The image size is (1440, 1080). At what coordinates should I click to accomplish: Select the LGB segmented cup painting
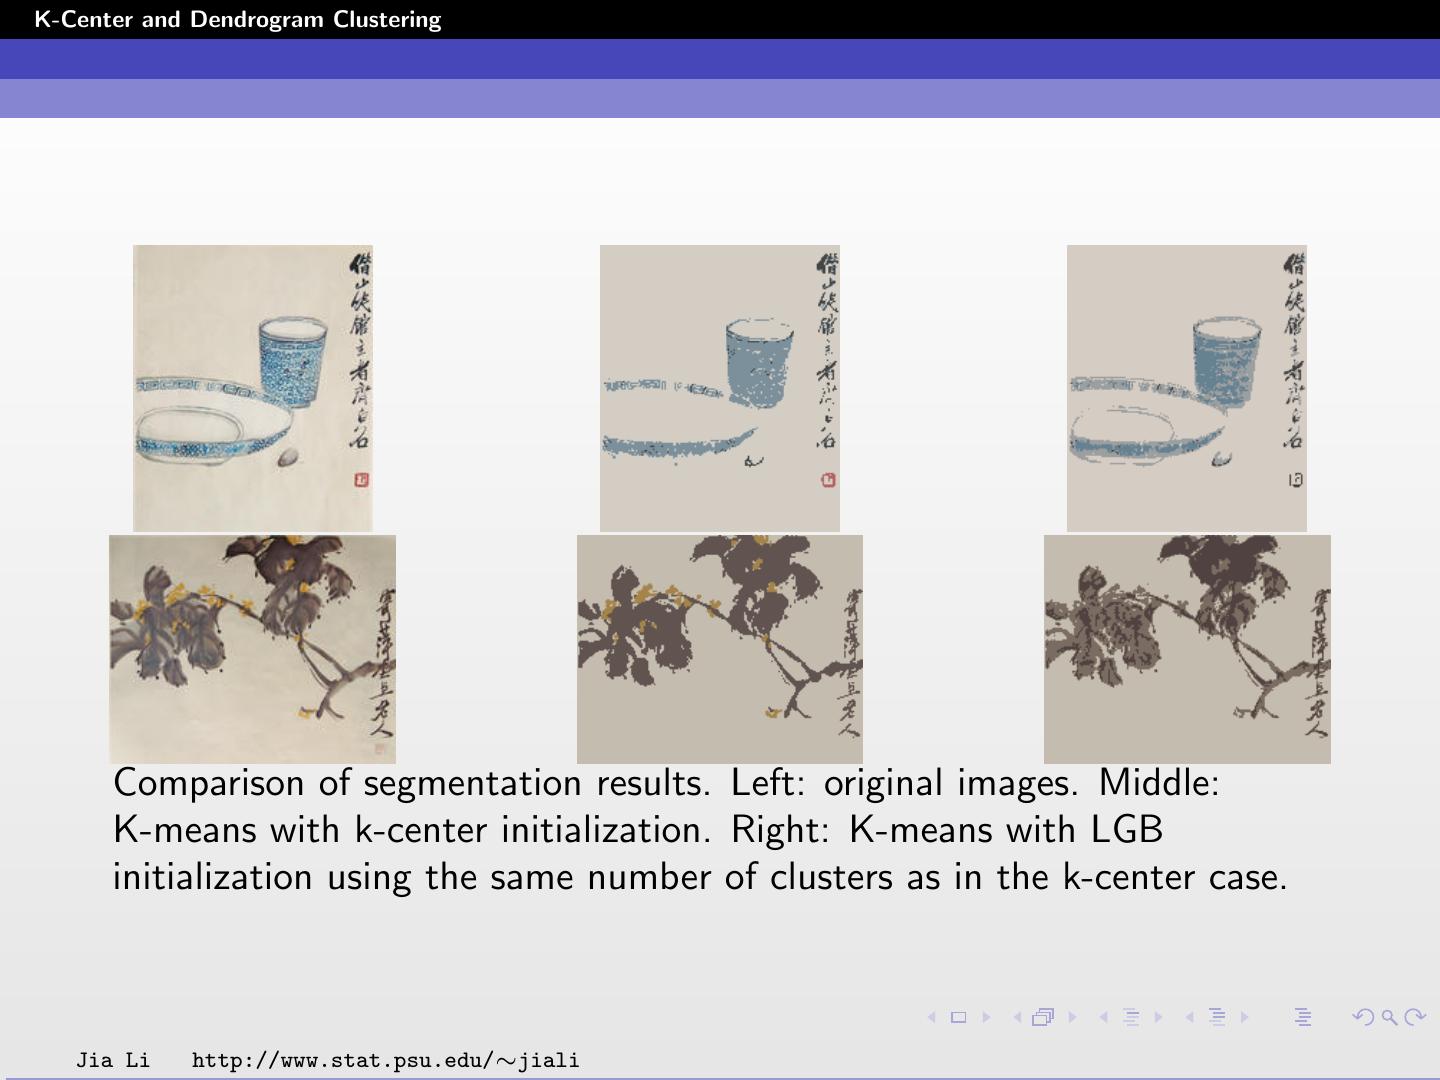point(1187,388)
